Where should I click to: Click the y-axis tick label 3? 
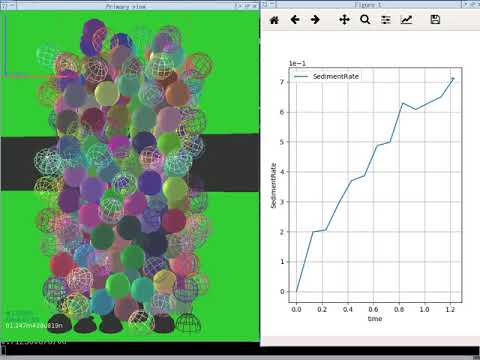tap(282, 202)
